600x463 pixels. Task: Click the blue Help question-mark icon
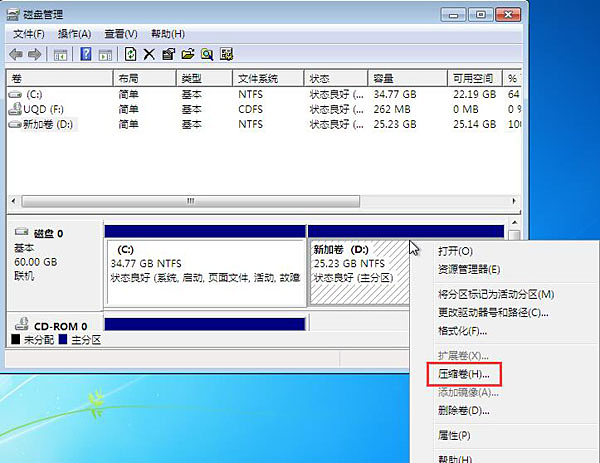tap(86, 54)
